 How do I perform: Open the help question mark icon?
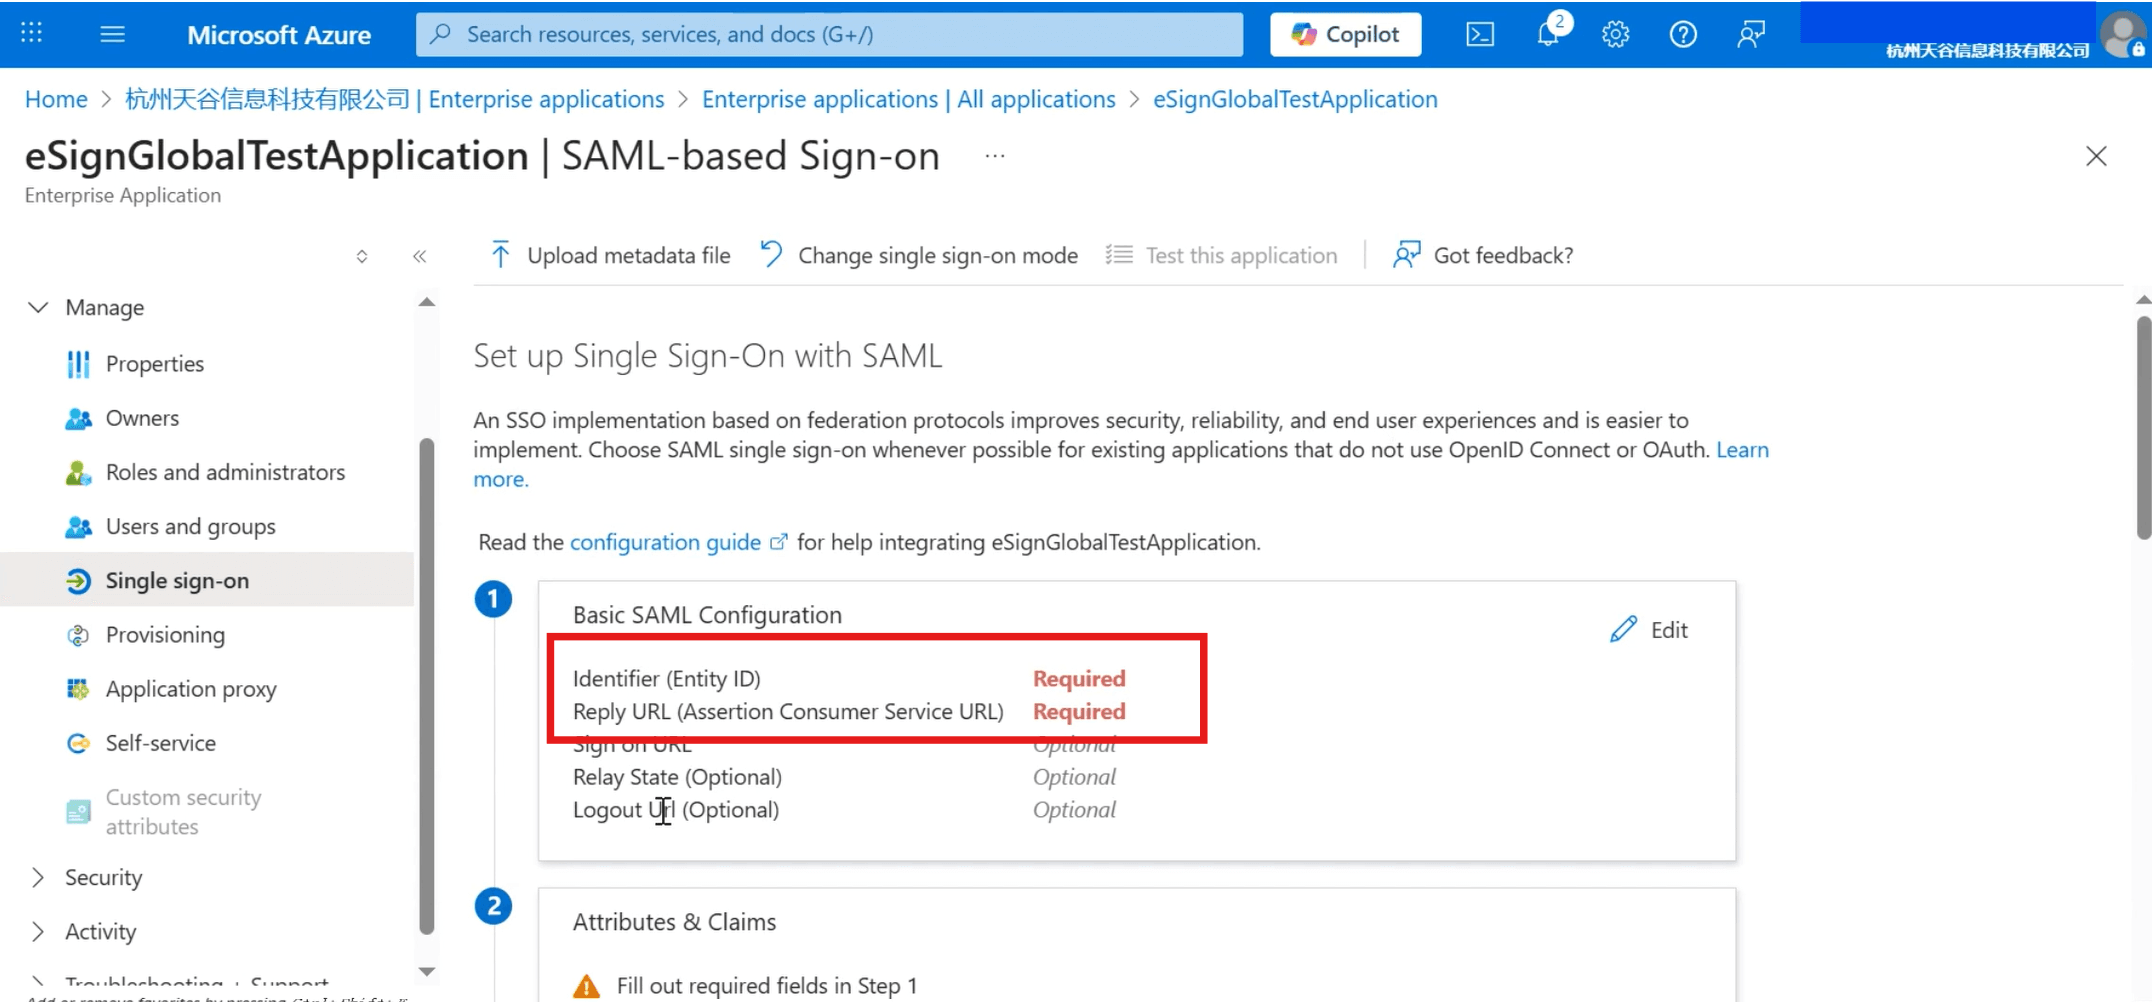(x=1683, y=35)
